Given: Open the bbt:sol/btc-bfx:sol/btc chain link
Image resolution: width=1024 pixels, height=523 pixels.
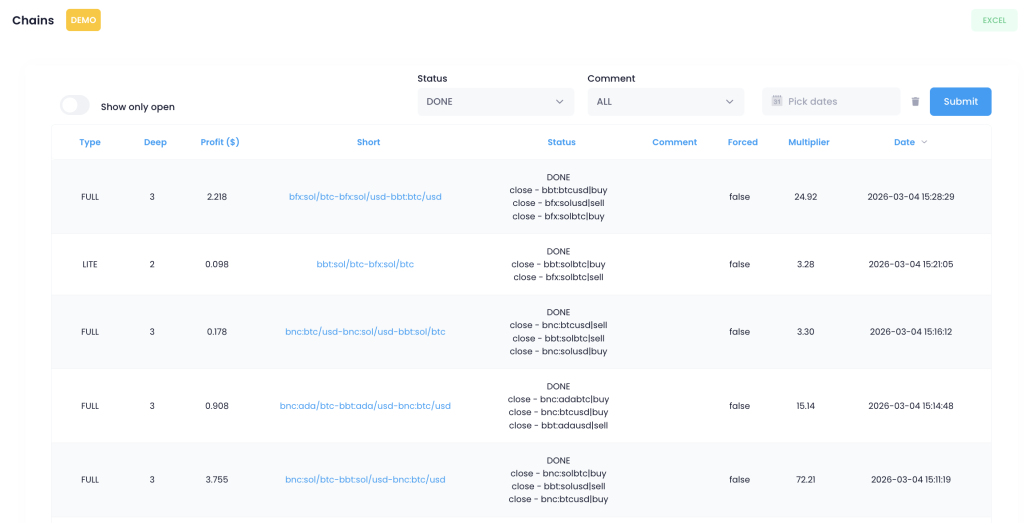Looking at the screenshot, I should tap(365, 264).
